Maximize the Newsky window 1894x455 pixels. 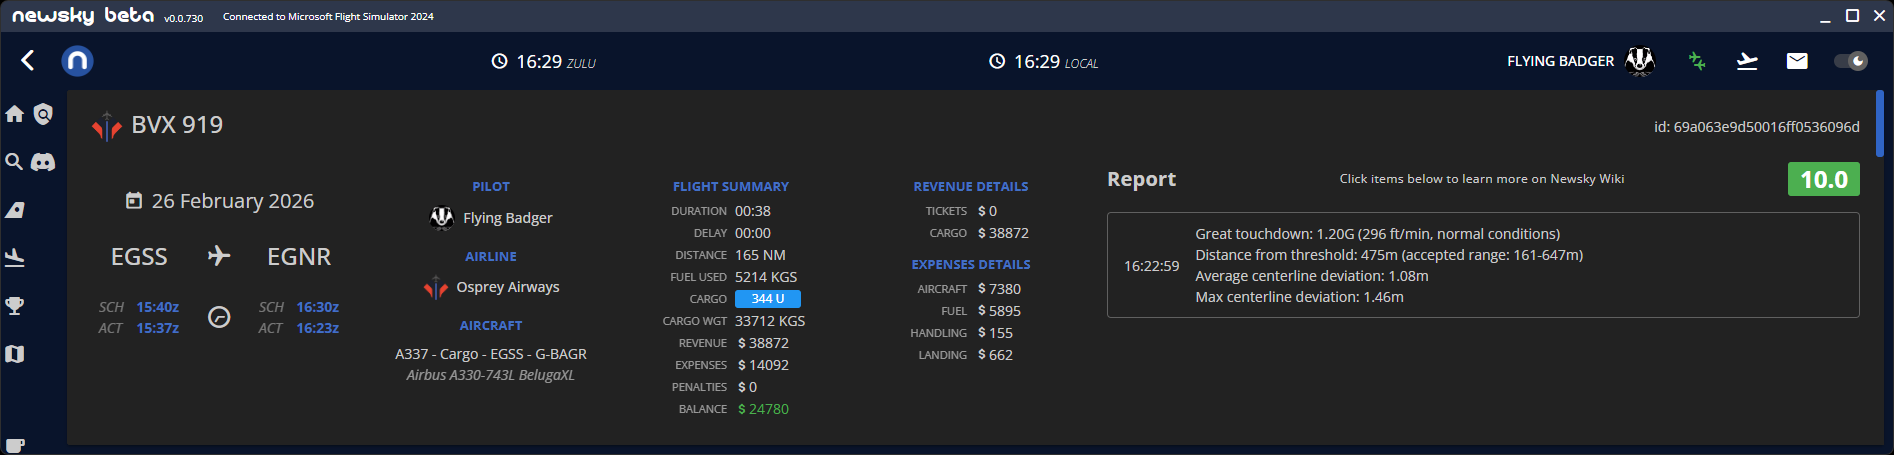click(x=1852, y=15)
